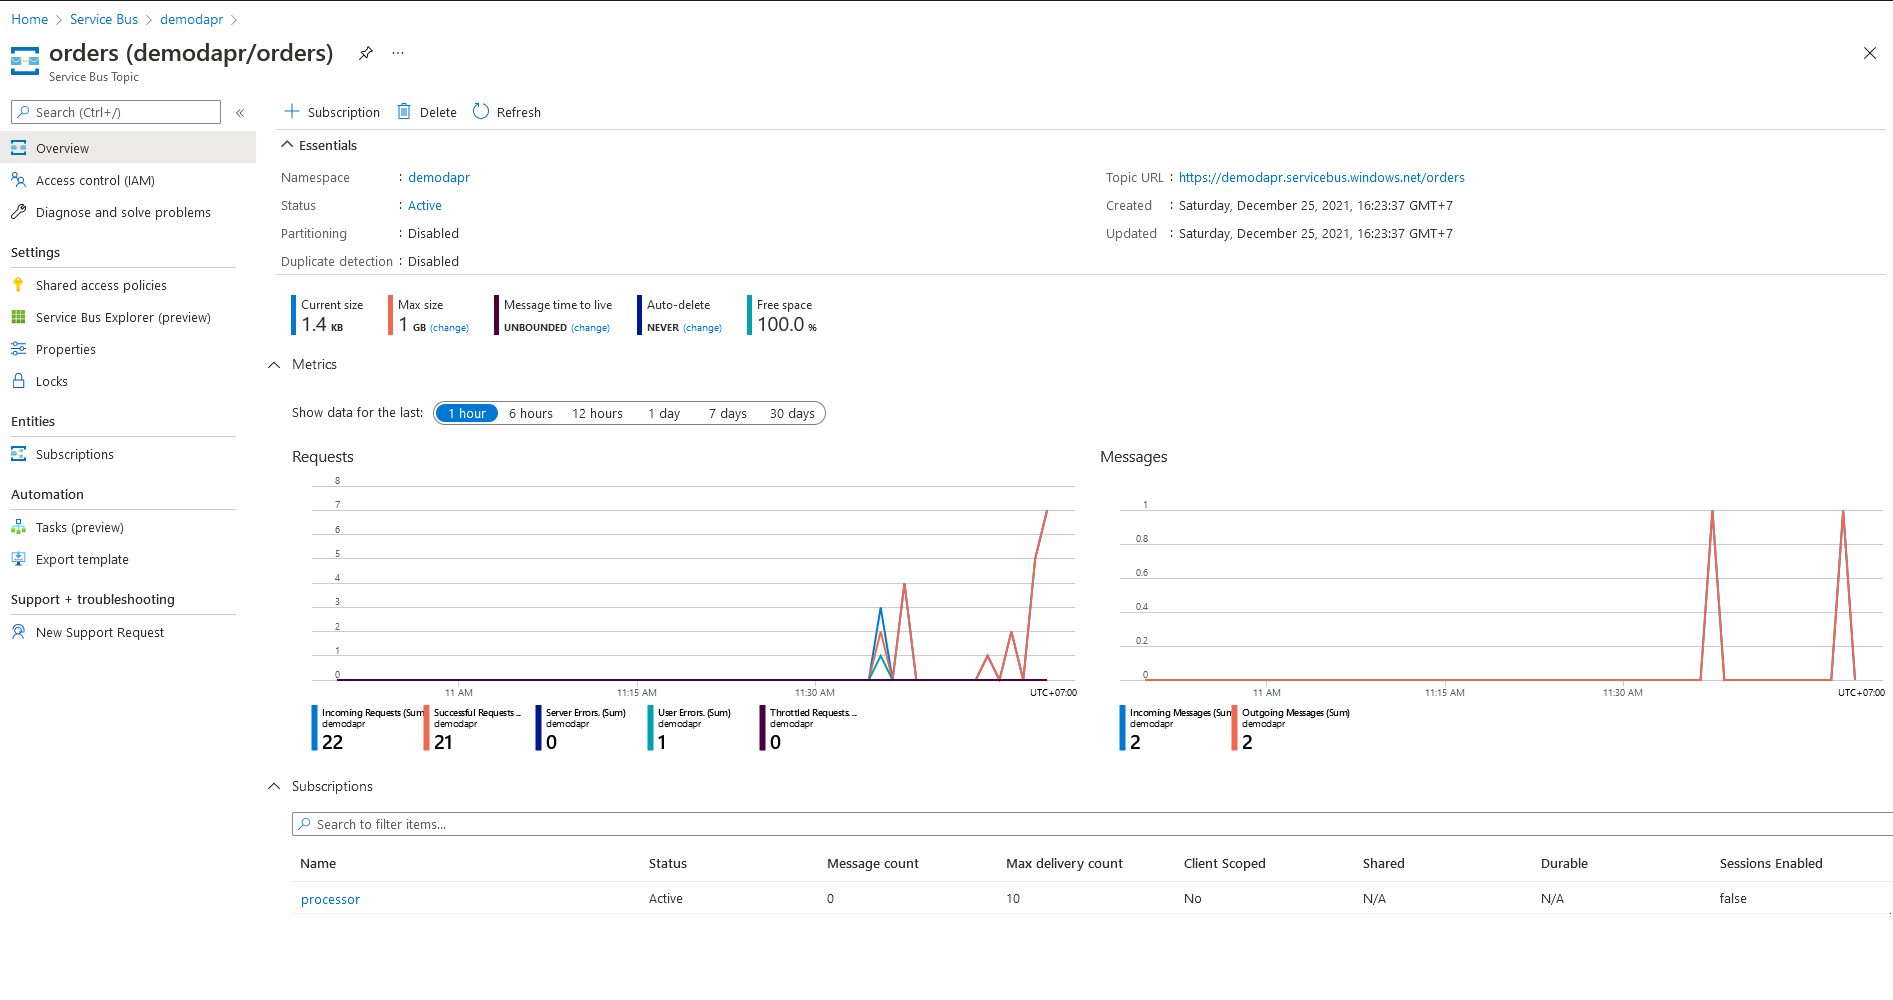1893x1000 pixels.
Task: Click the Incoming Requests legend swatch
Action: coord(314,728)
